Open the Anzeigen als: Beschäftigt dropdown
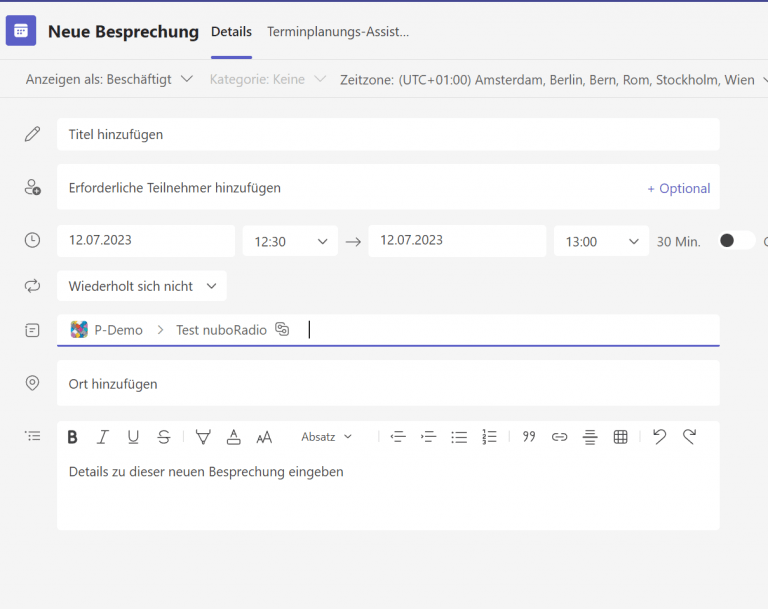768x609 pixels. click(x=109, y=79)
